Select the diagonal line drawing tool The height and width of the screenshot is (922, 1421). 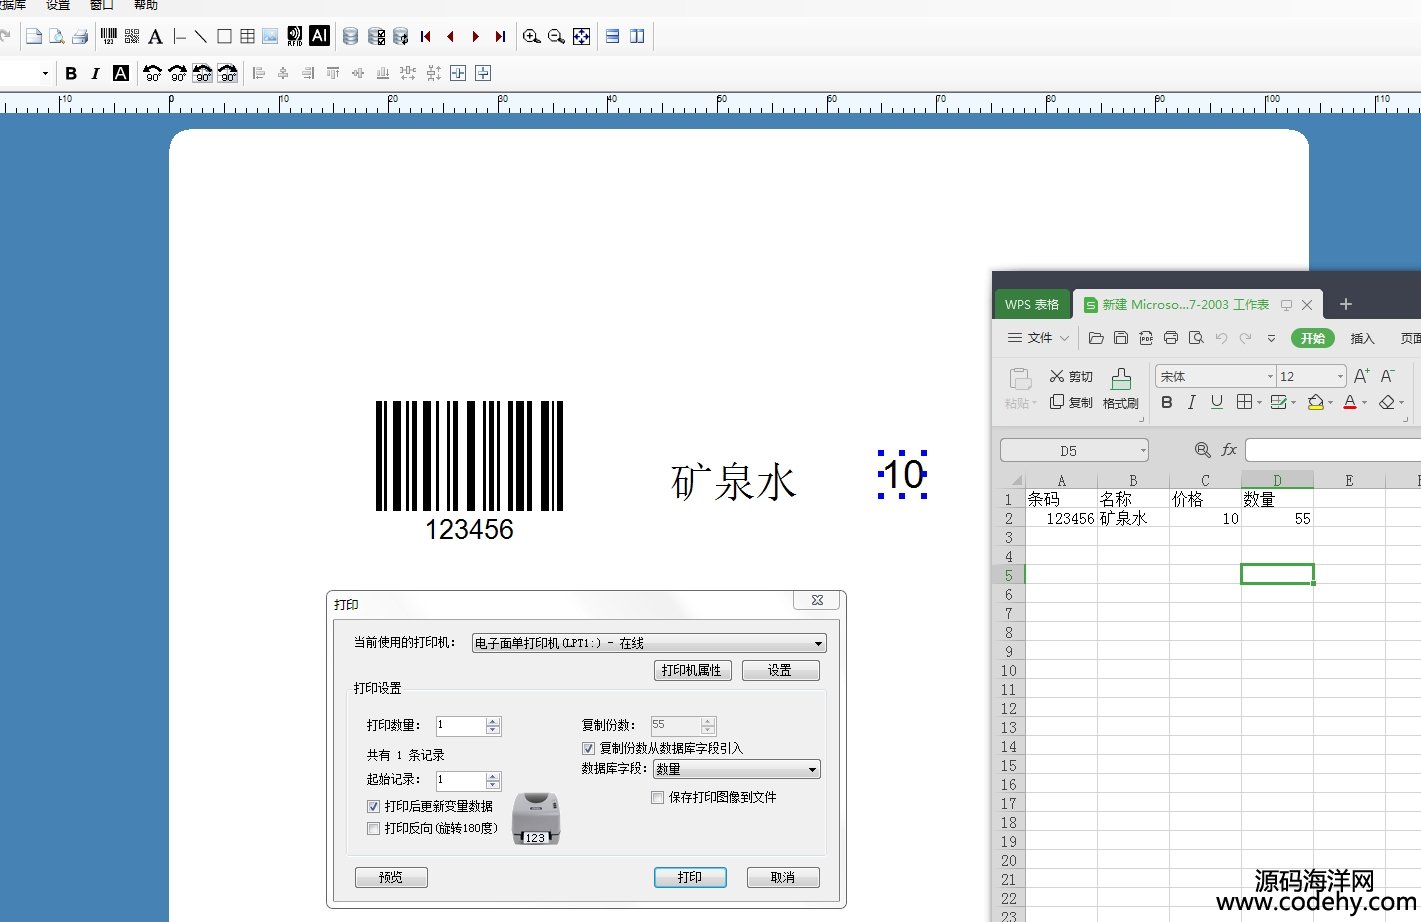coord(201,36)
